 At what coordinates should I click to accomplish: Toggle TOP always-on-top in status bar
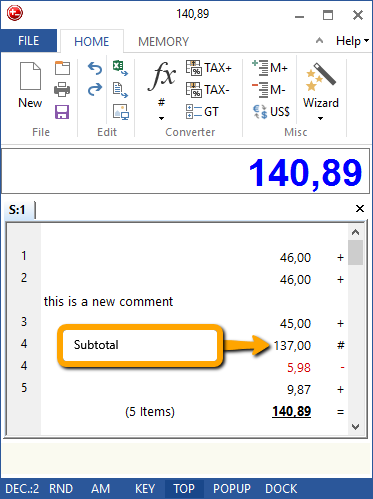pyautogui.click(x=184, y=489)
